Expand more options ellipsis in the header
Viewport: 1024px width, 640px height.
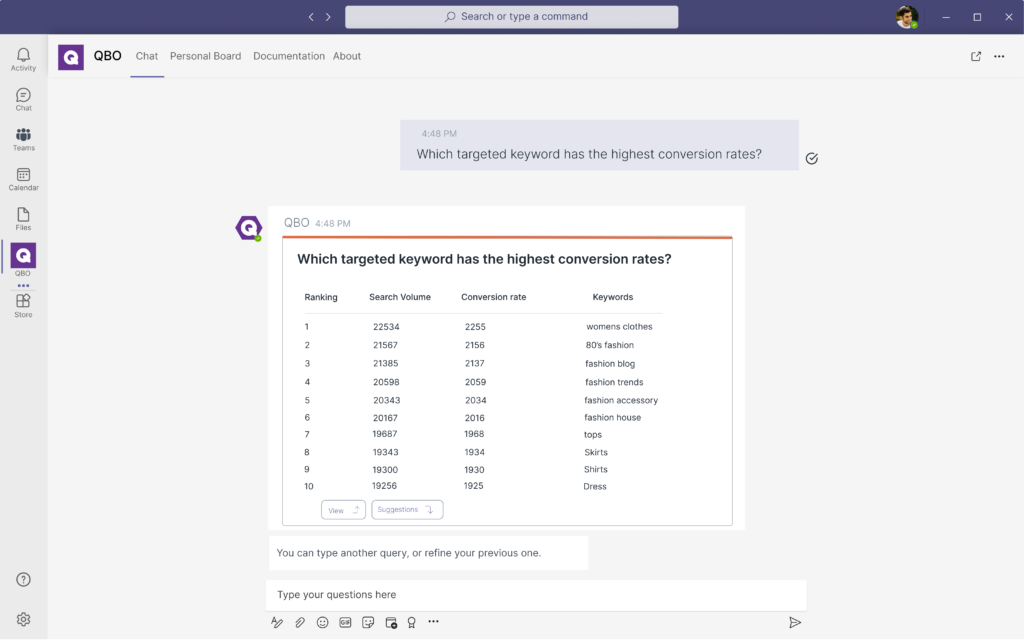999,56
